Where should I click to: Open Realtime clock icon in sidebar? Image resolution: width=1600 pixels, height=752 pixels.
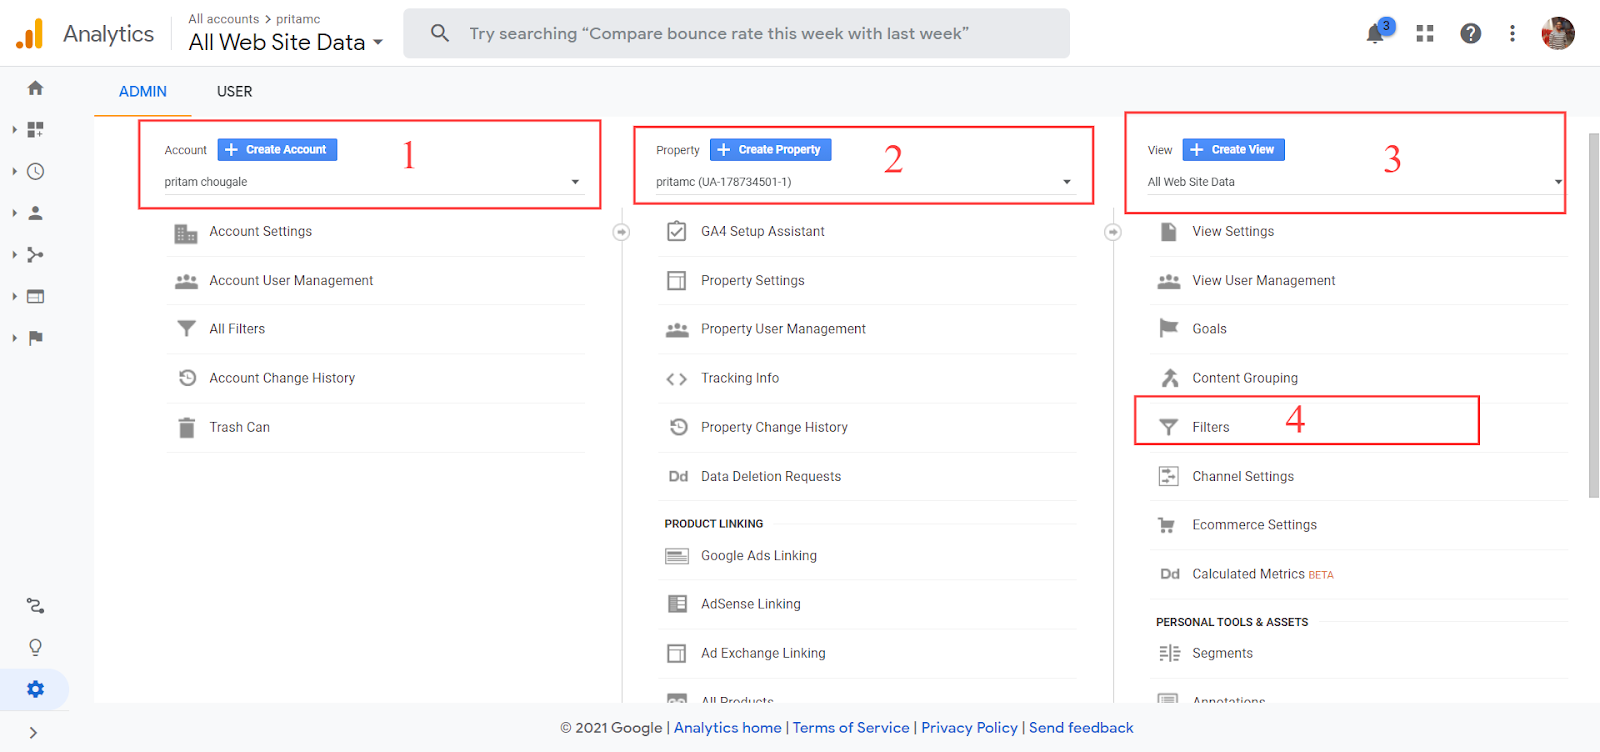pyautogui.click(x=35, y=171)
